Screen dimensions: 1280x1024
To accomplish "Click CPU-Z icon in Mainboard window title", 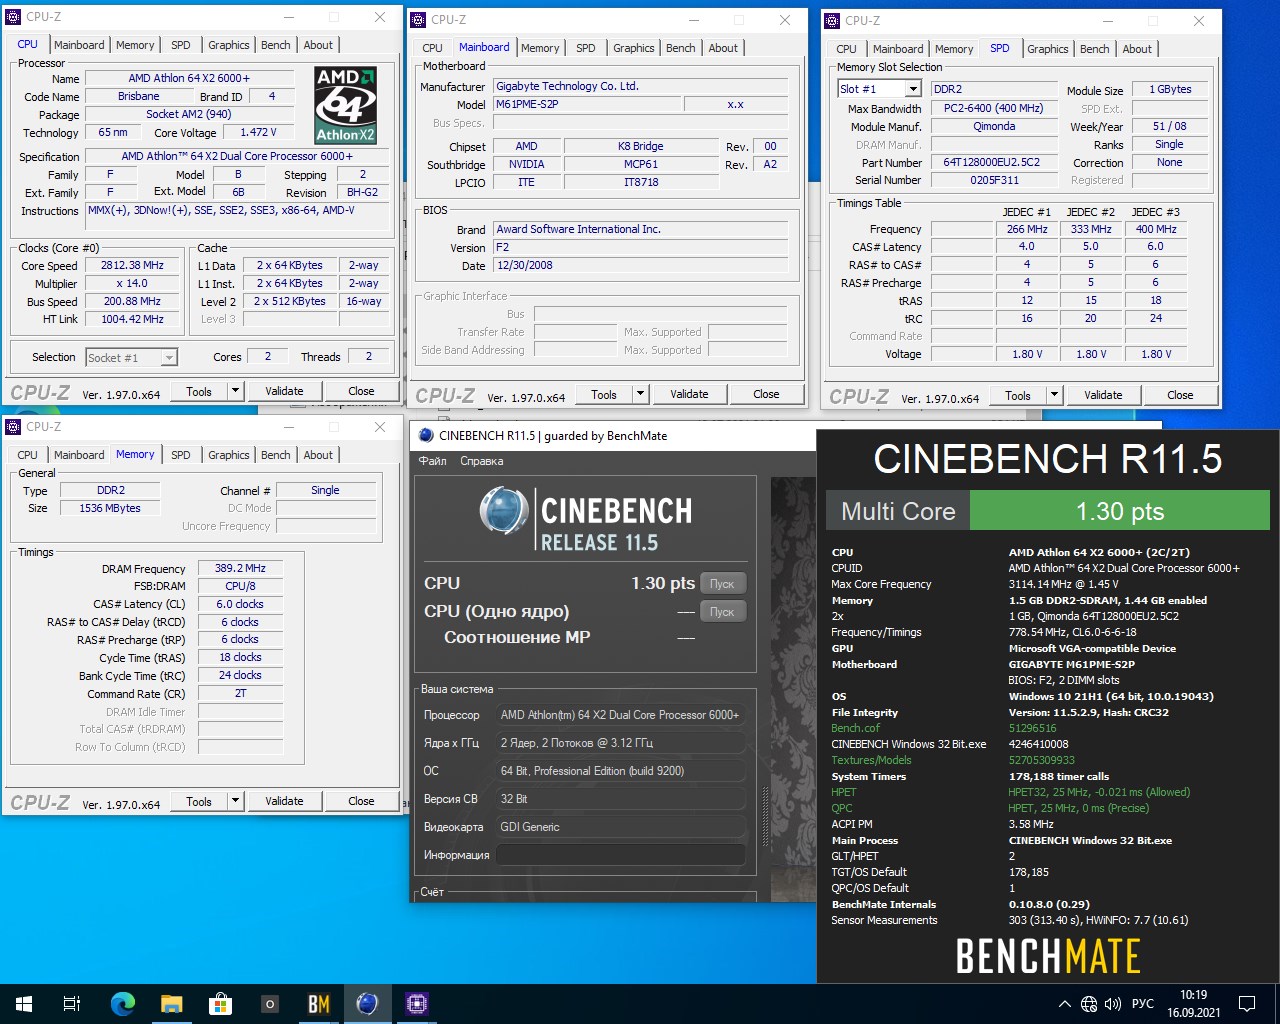I will coord(419,20).
